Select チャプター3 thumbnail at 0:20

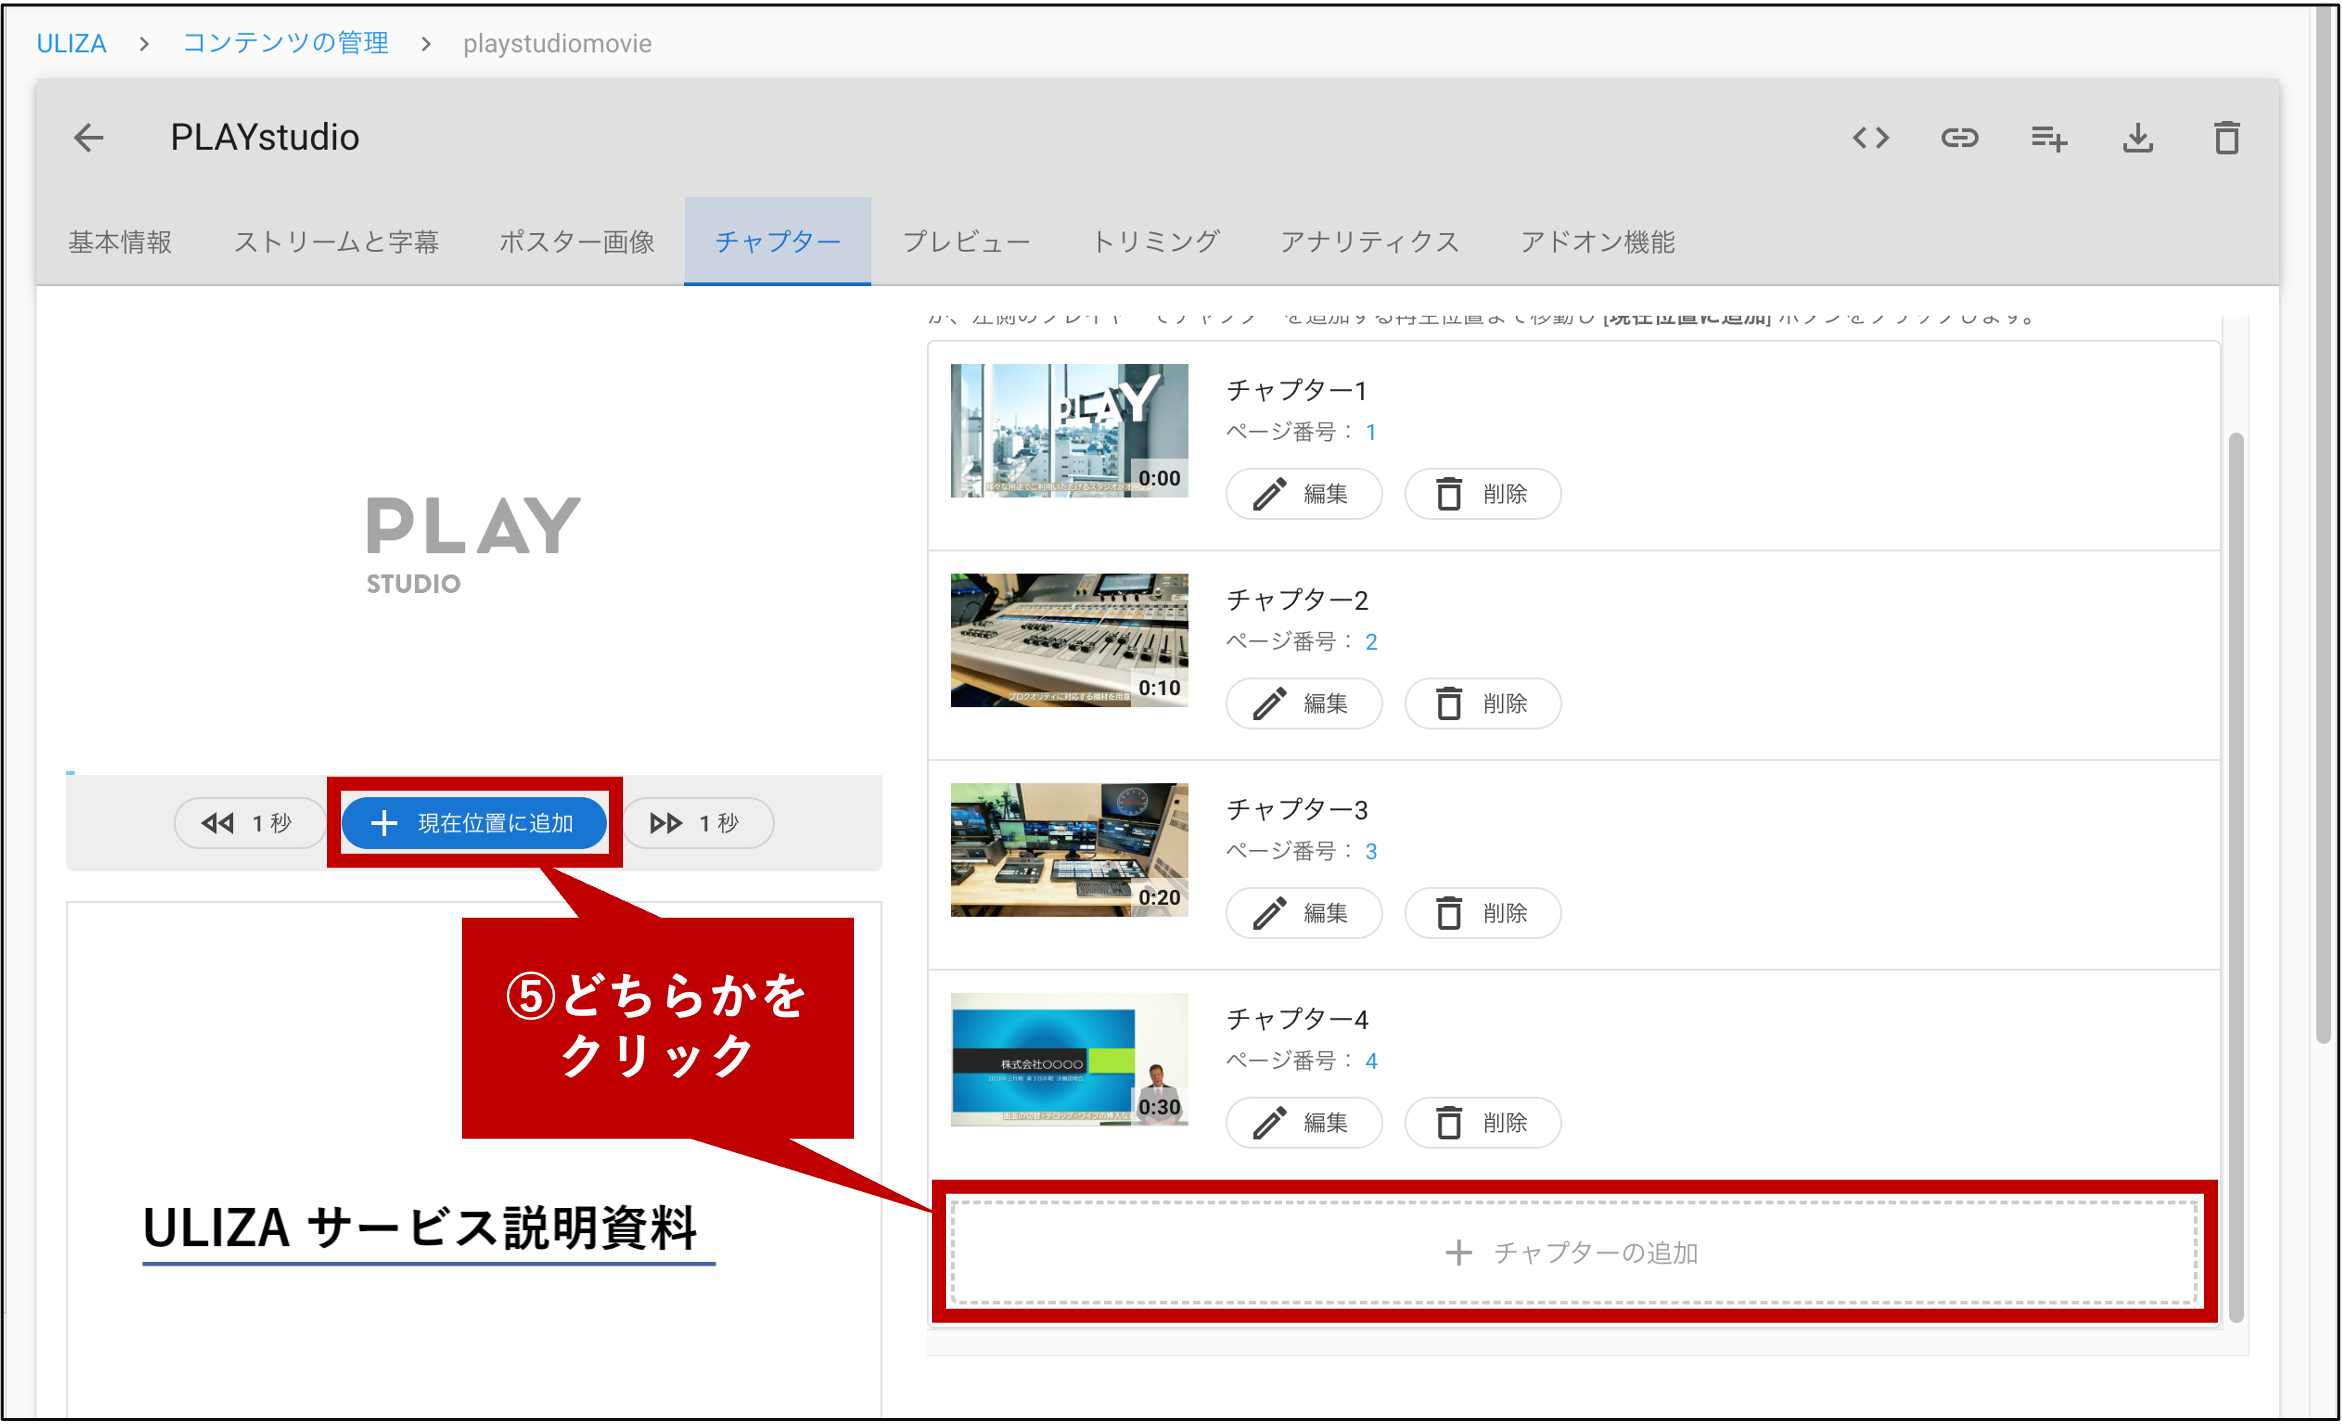1069,850
